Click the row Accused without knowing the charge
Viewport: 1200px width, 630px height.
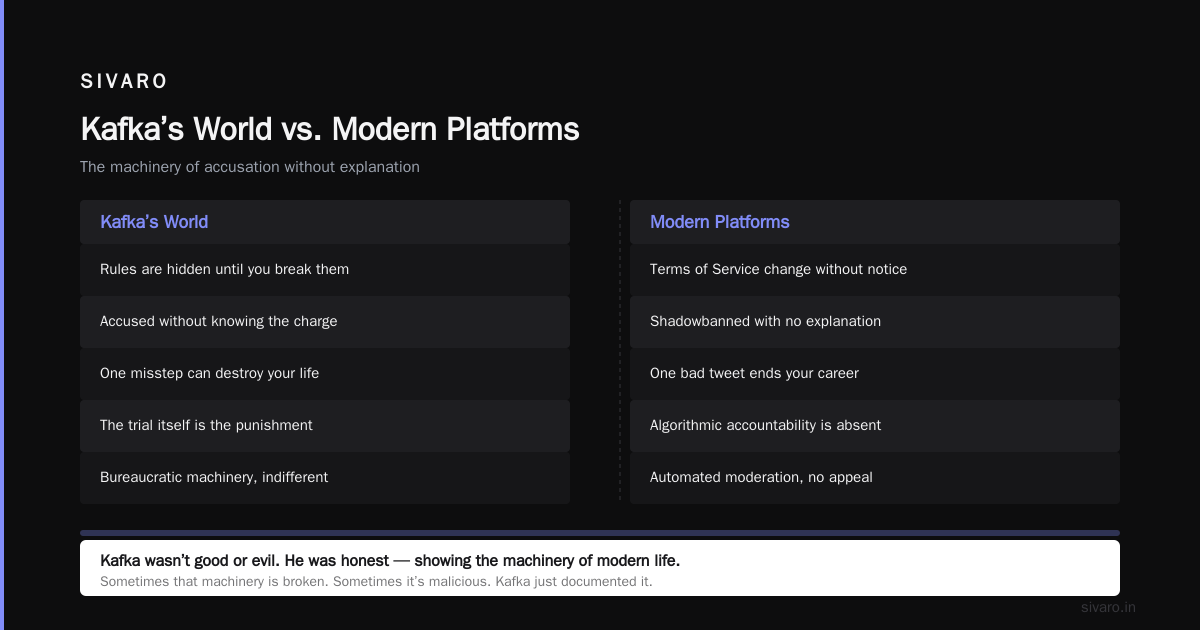coord(325,322)
